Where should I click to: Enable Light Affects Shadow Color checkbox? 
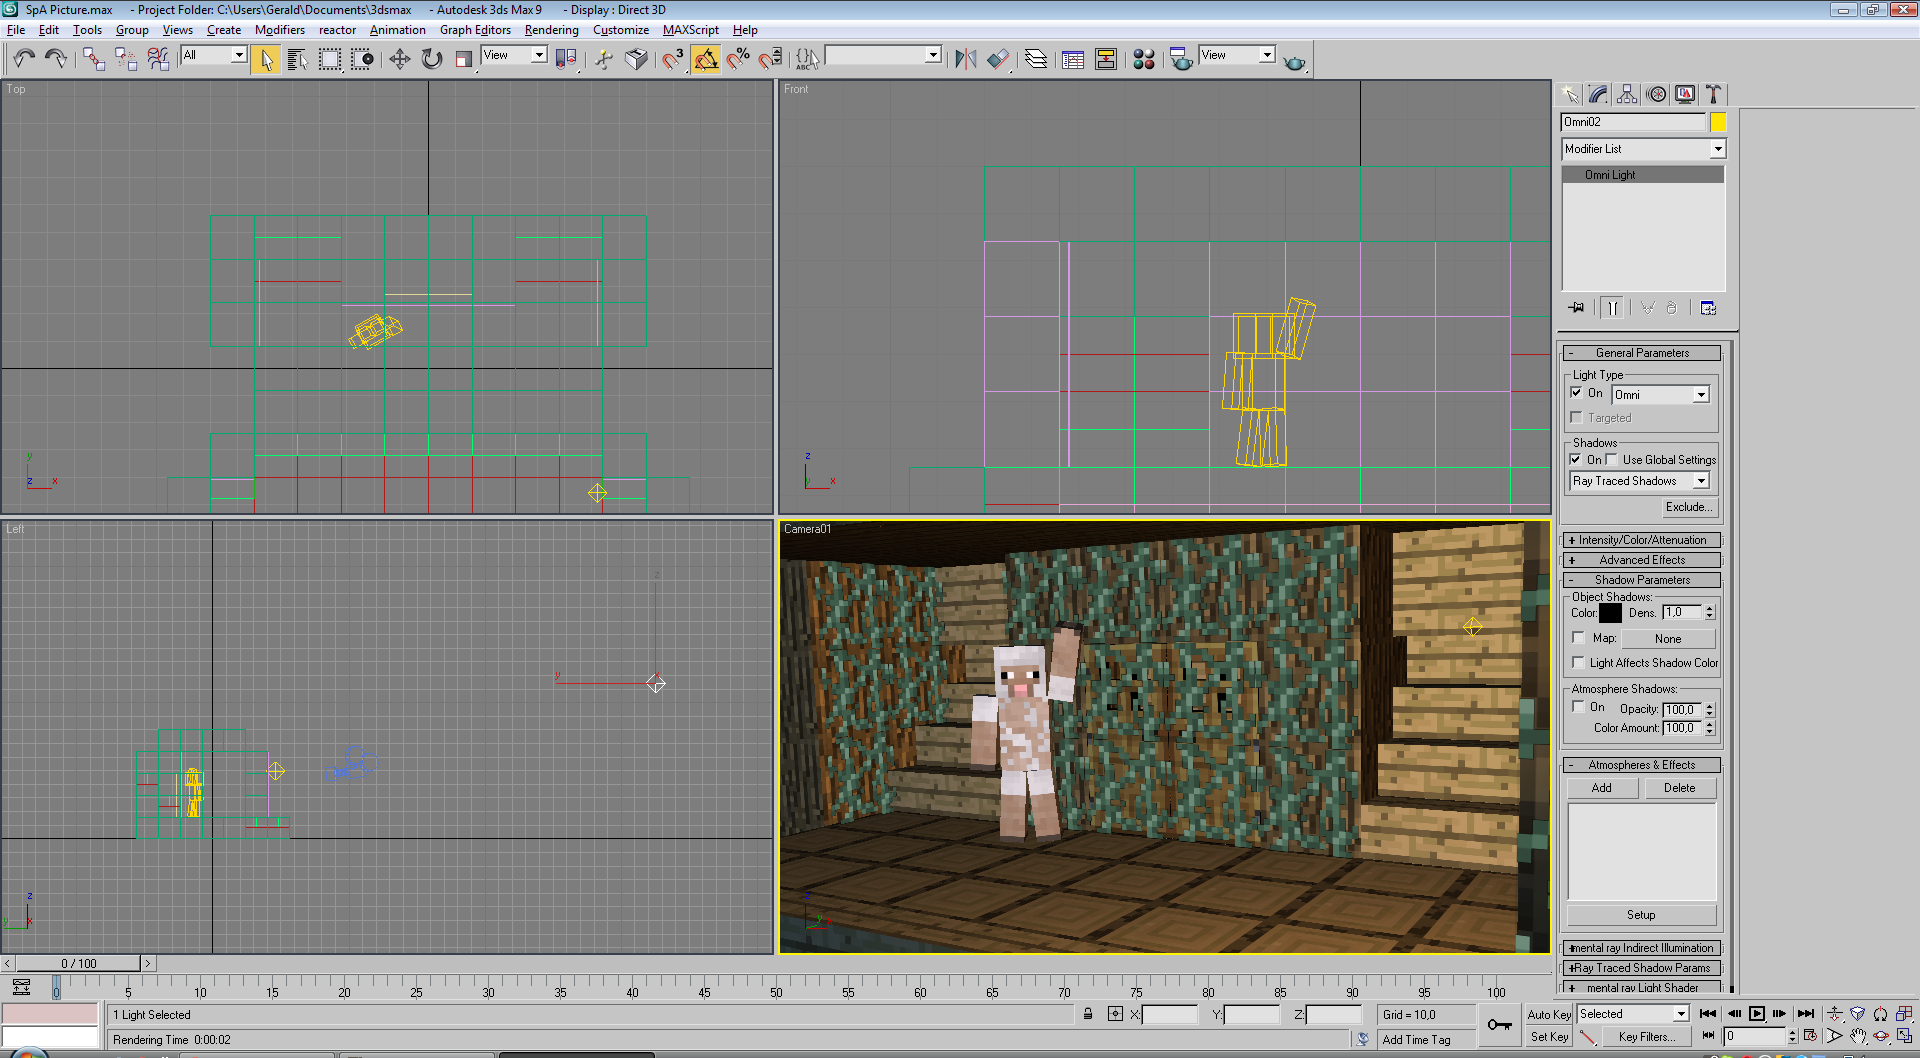click(1578, 662)
